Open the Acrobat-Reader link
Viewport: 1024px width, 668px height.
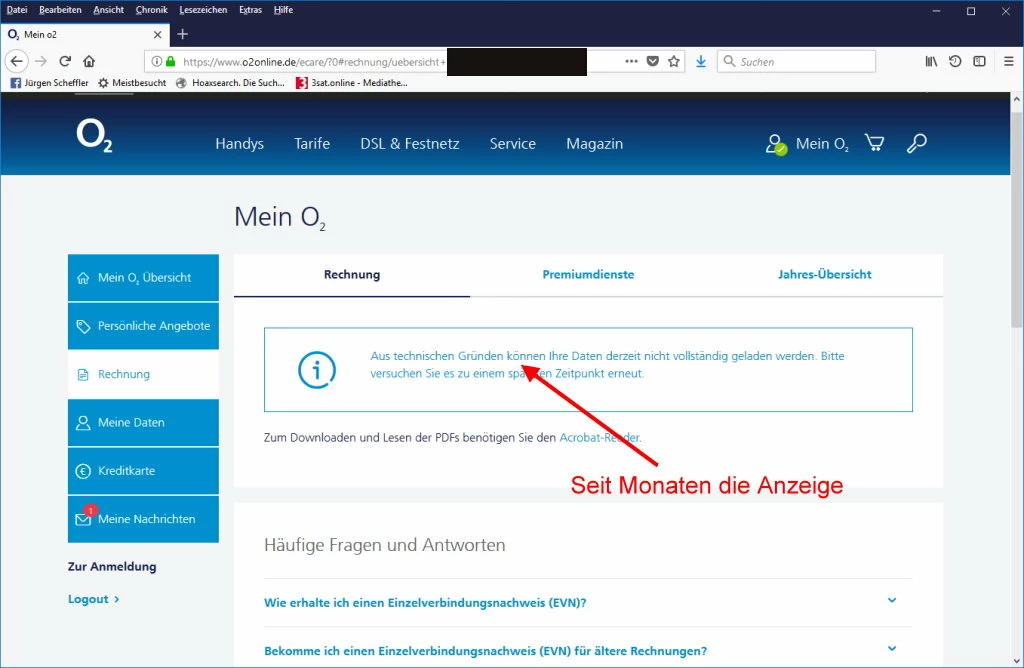click(600, 437)
